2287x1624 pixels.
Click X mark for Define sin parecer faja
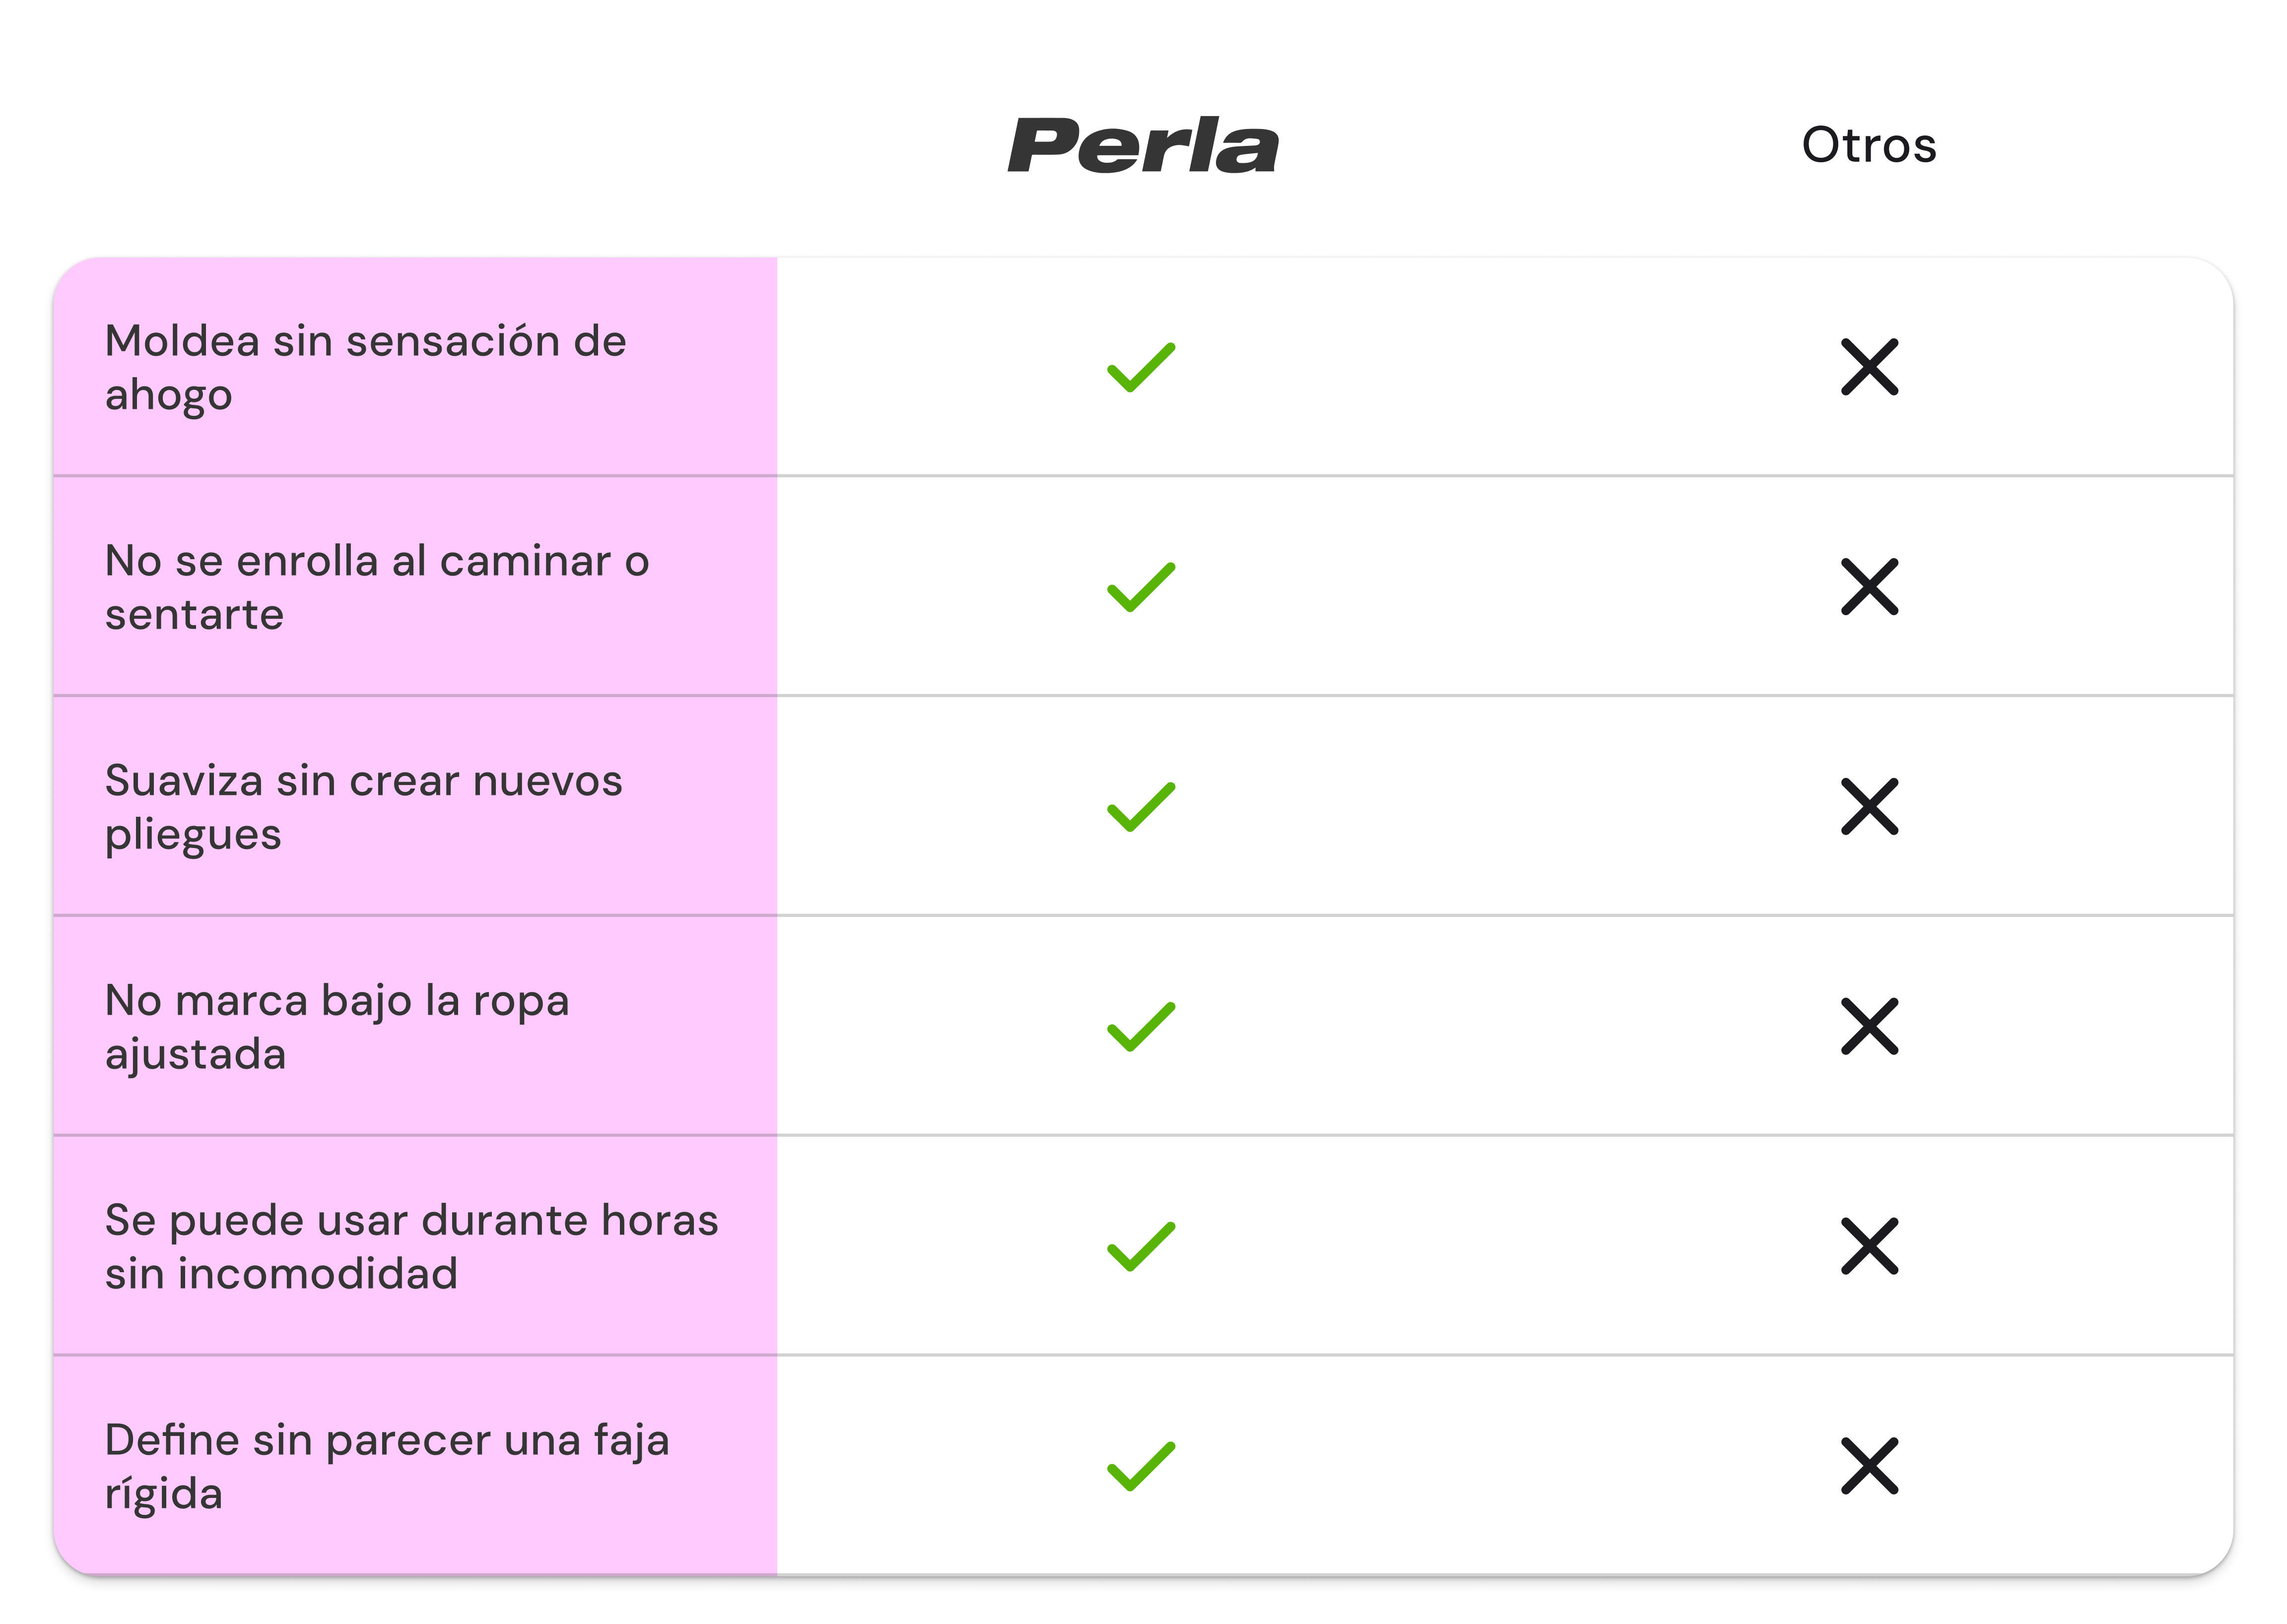click(1868, 1467)
